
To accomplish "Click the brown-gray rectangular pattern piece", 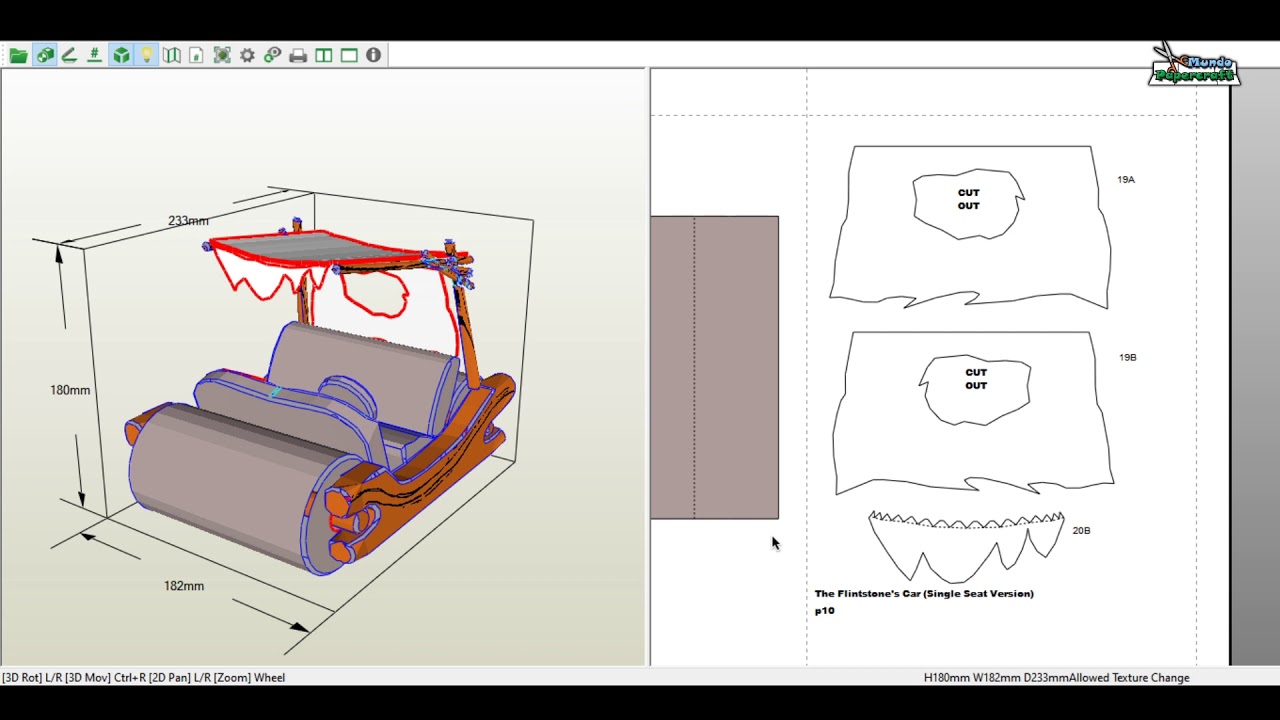I will [714, 367].
